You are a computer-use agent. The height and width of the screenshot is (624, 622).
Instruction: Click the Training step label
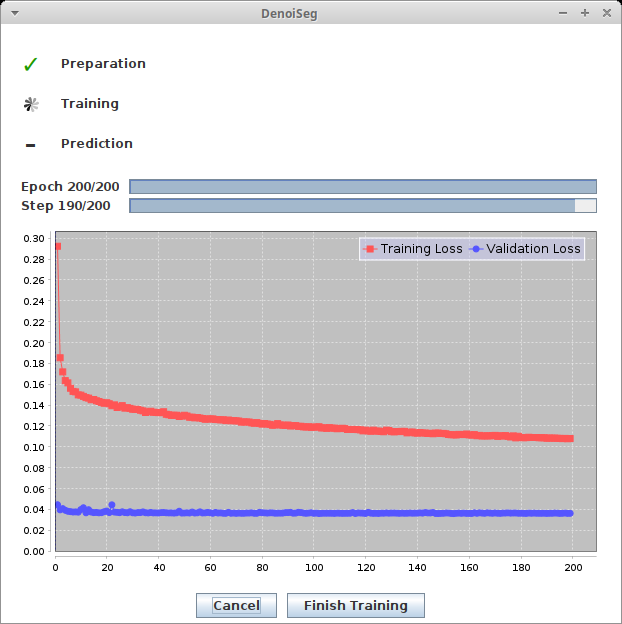coord(90,104)
